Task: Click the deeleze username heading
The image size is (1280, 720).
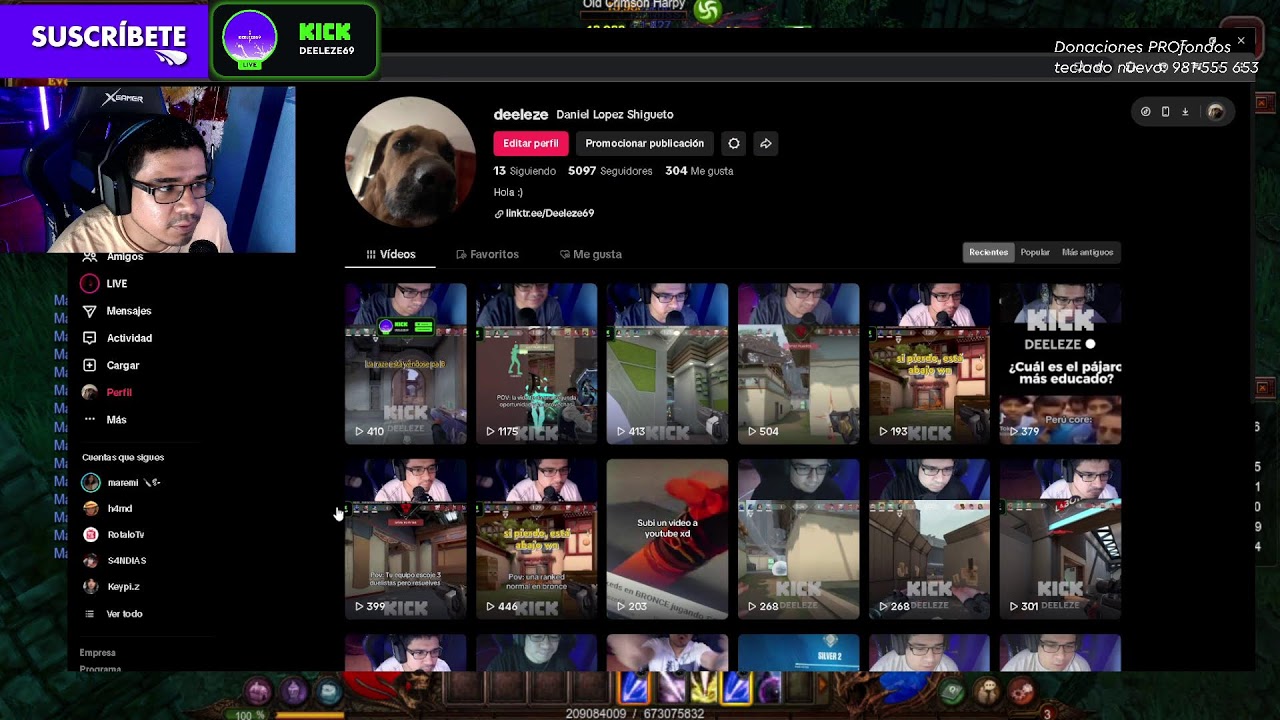Action: coord(521,114)
